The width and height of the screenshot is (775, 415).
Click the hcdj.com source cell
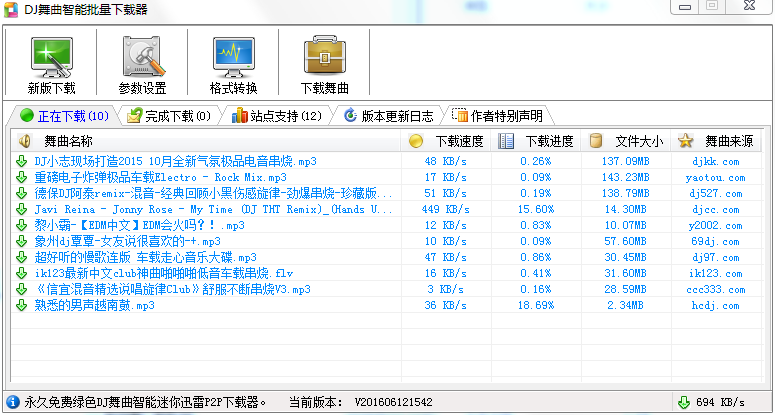coord(716,305)
